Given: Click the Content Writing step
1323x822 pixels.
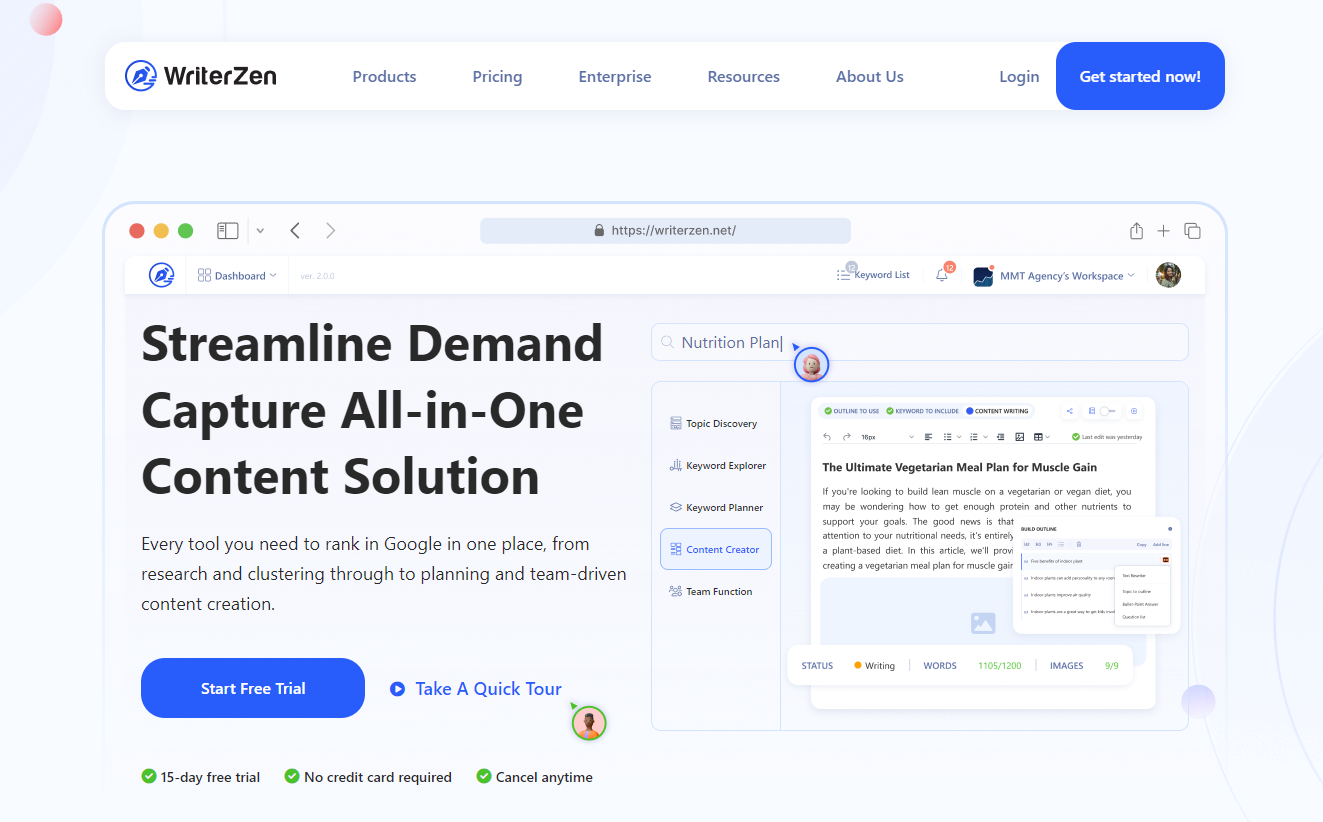Looking at the screenshot, I should tap(997, 411).
